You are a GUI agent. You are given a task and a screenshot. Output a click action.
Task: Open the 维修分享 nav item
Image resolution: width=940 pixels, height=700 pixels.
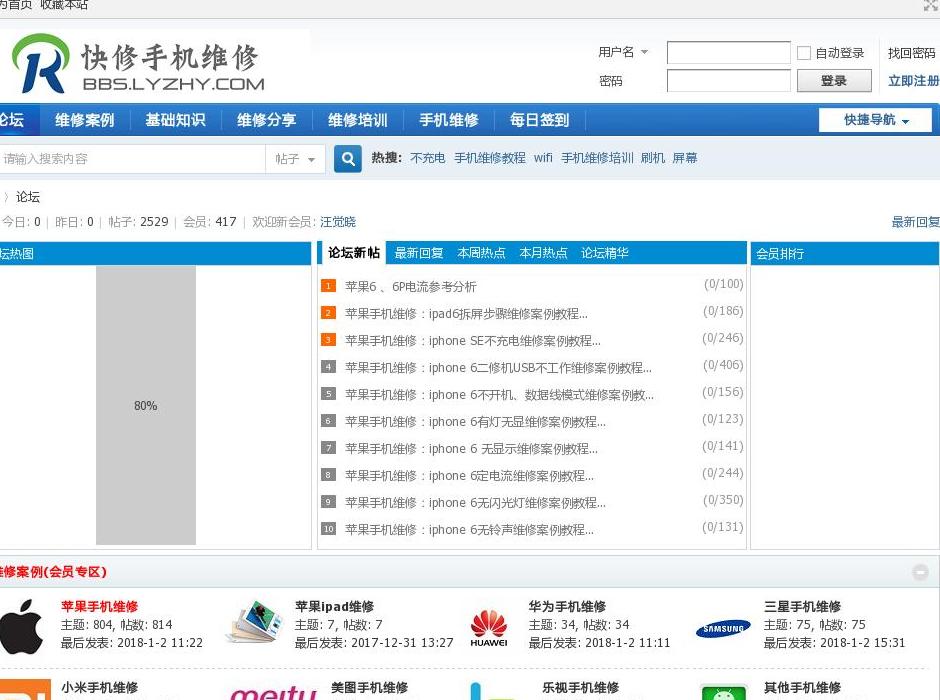[x=267, y=120]
